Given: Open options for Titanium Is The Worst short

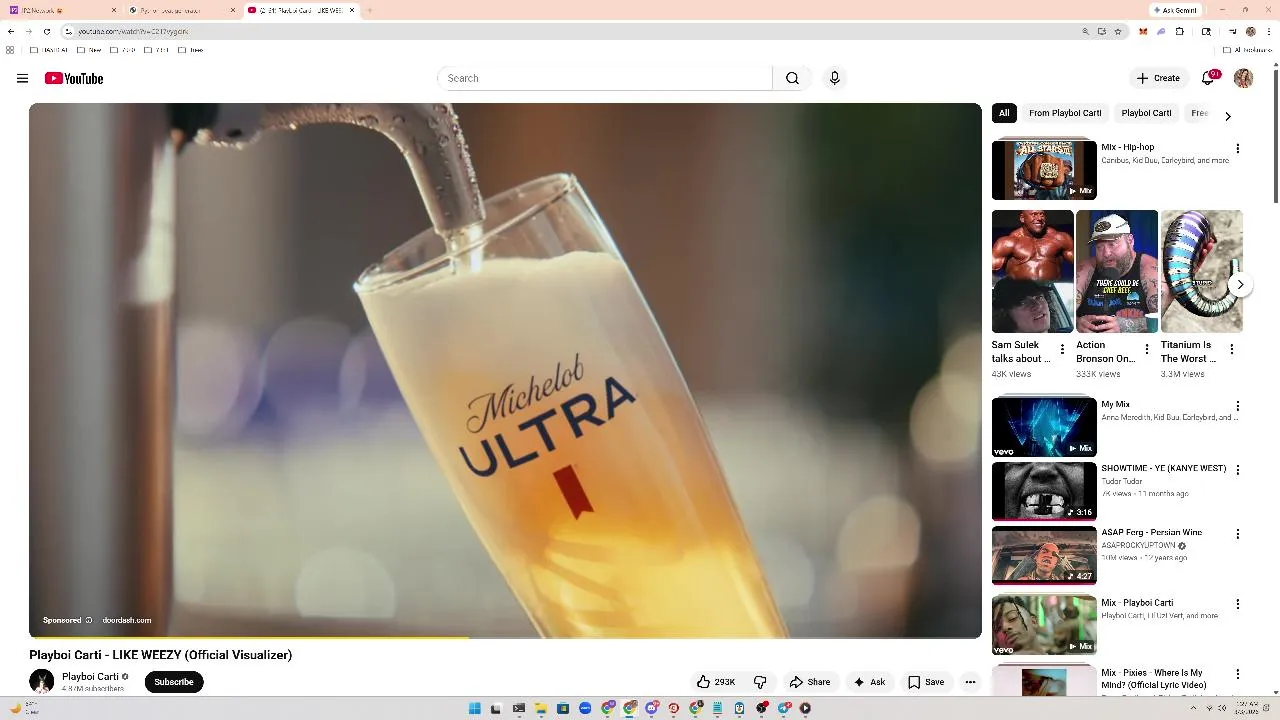Looking at the screenshot, I should 1232,349.
